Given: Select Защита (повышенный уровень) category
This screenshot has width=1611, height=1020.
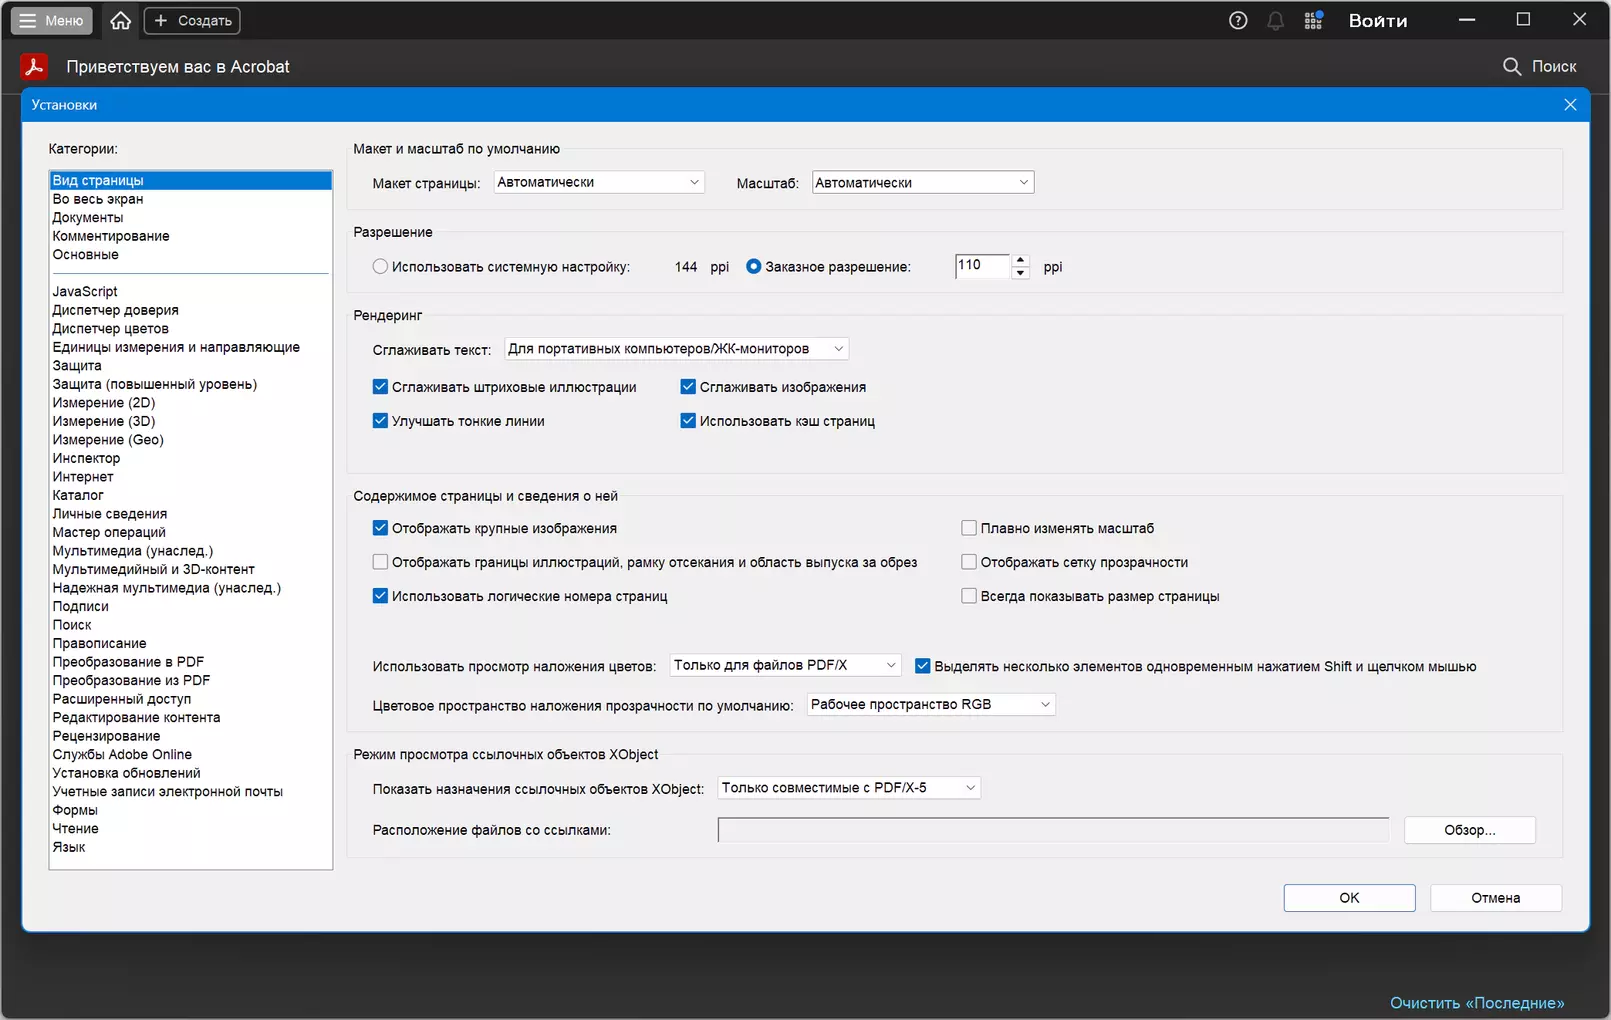Looking at the screenshot, I should click(155, 384).
